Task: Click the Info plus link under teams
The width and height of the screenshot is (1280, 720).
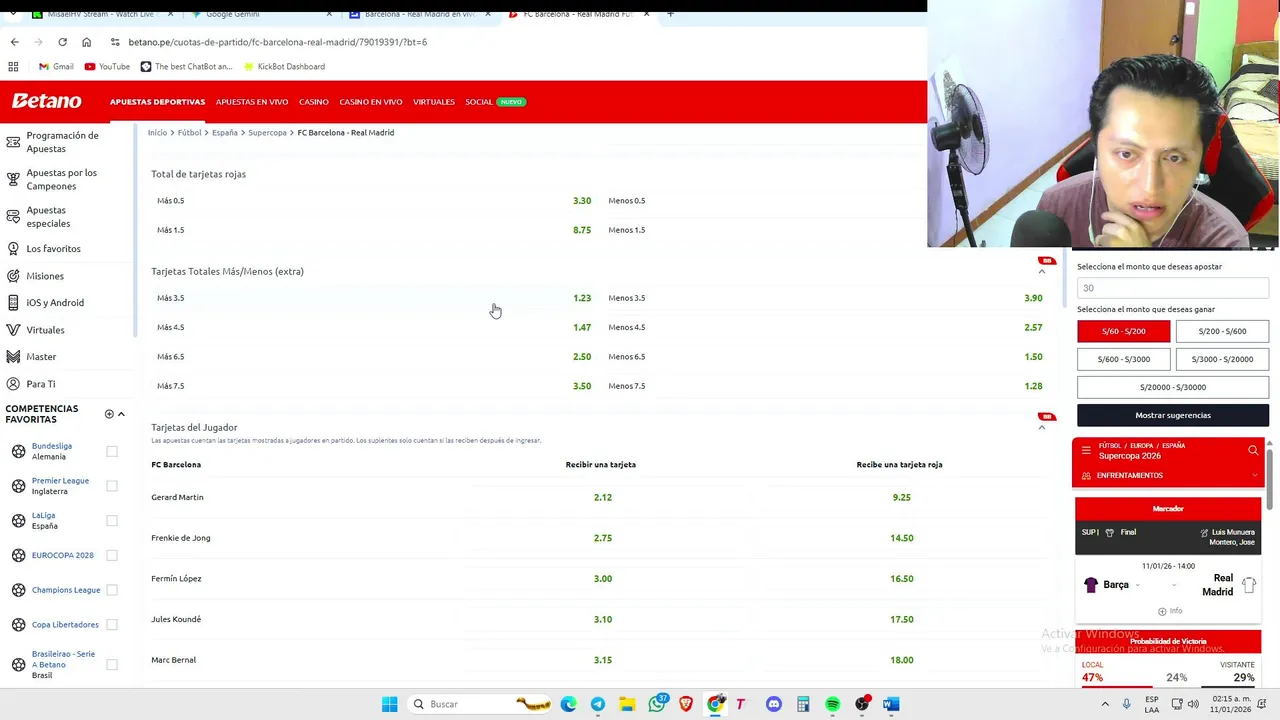Action: tap(1170, 611)
